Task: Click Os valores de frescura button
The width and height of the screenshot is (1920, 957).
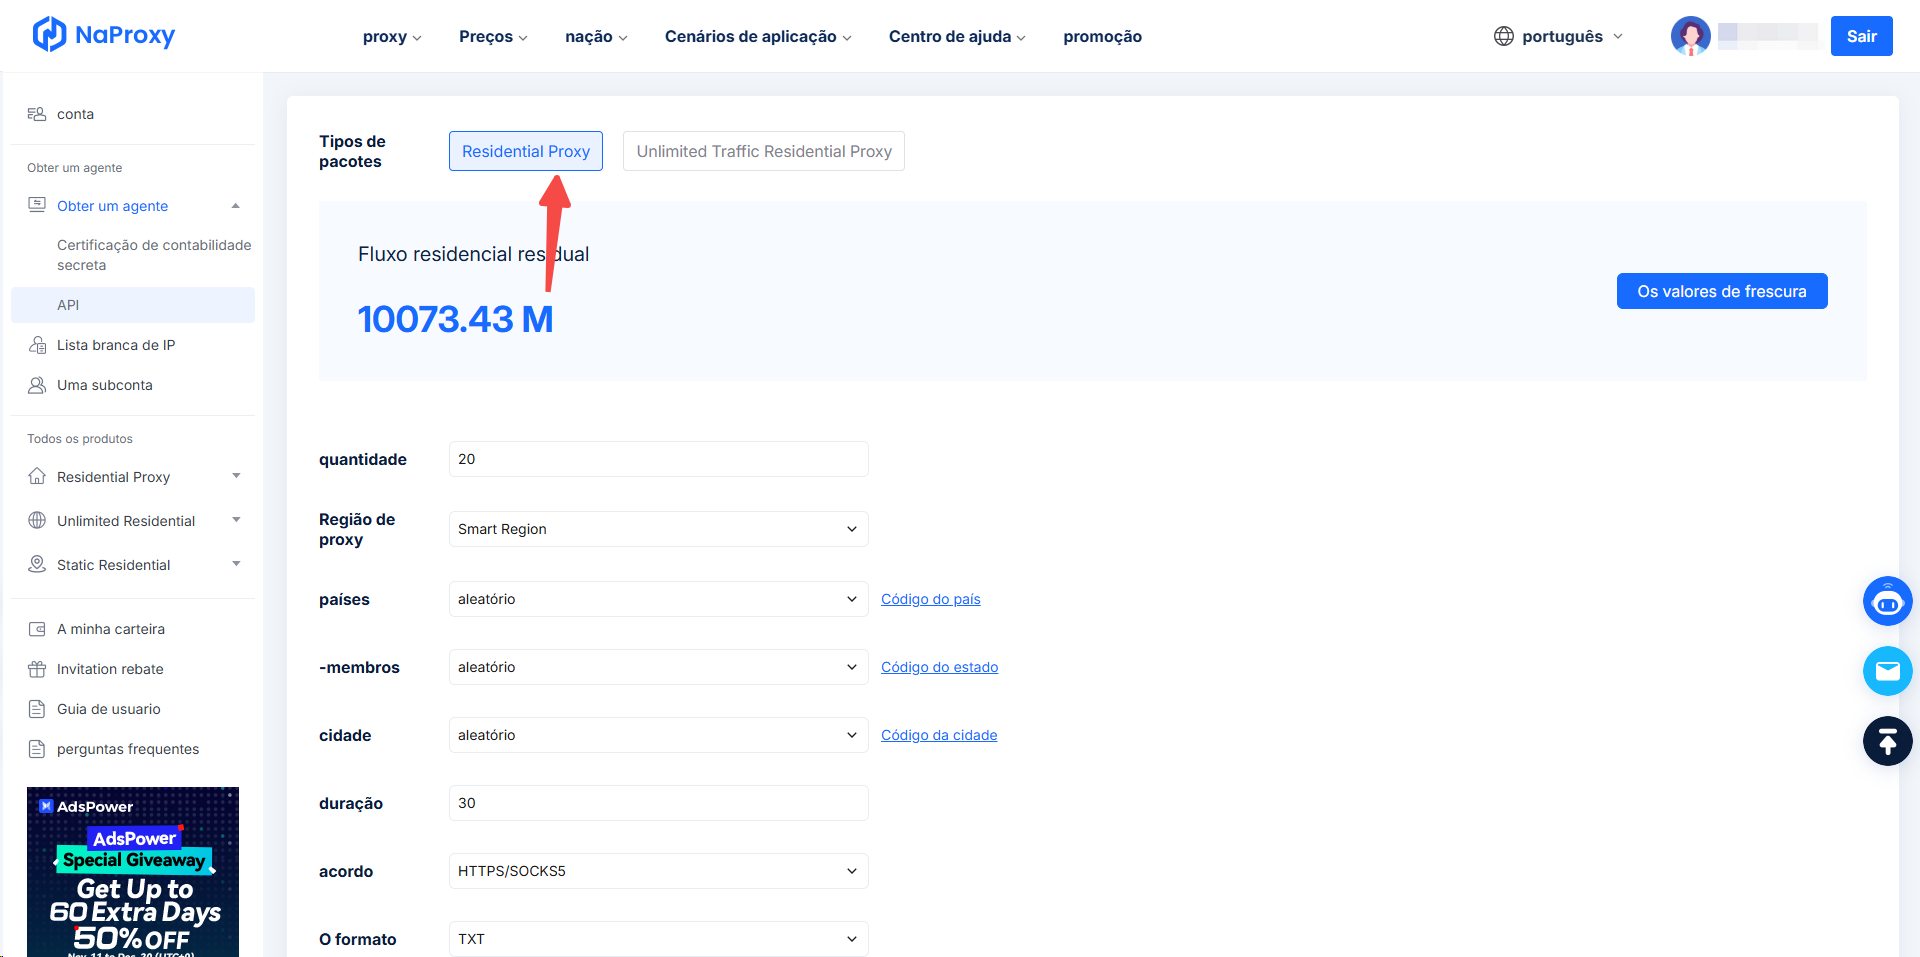Action: tap(1722, 291)
